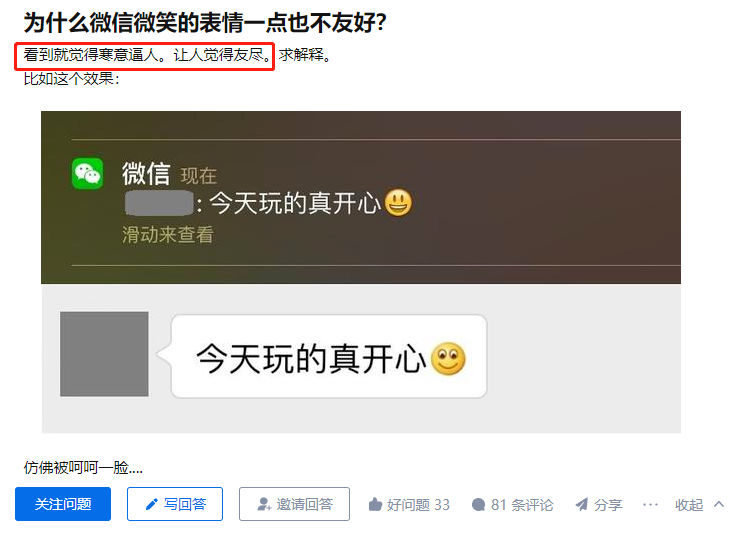Click the paper plane share icon
Viewport: 737px width, 533px height.
582,504
